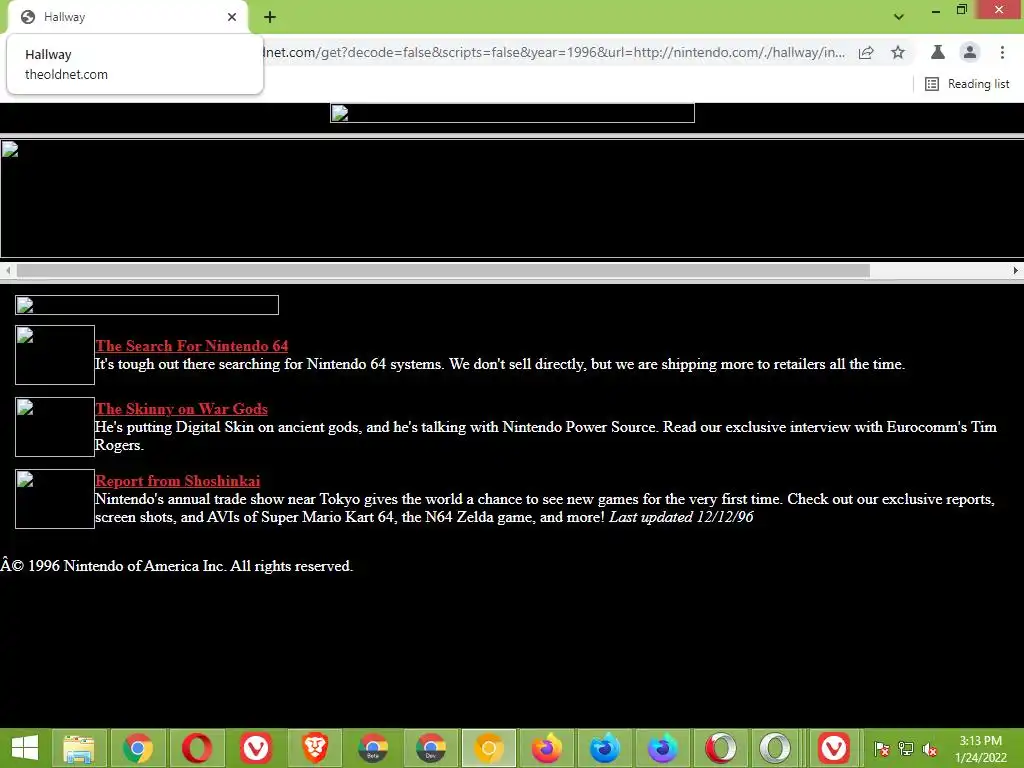Open the Opera Beta taskbar icon
This screenshot has height=768, width=1024.
720,748
